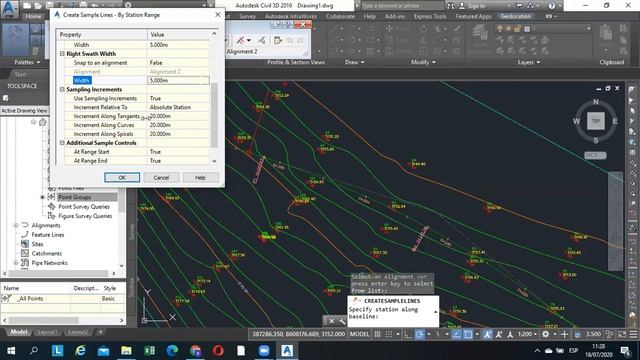Open object snap options dropdown arrow
Viewport: 640px width, 360px height.
(477, 334)
